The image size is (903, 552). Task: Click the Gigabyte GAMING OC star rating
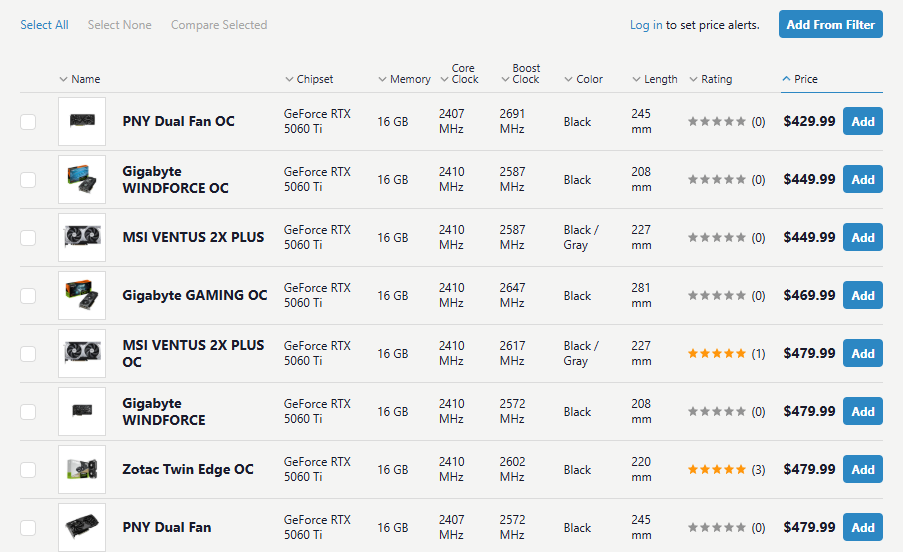point(716,295)
